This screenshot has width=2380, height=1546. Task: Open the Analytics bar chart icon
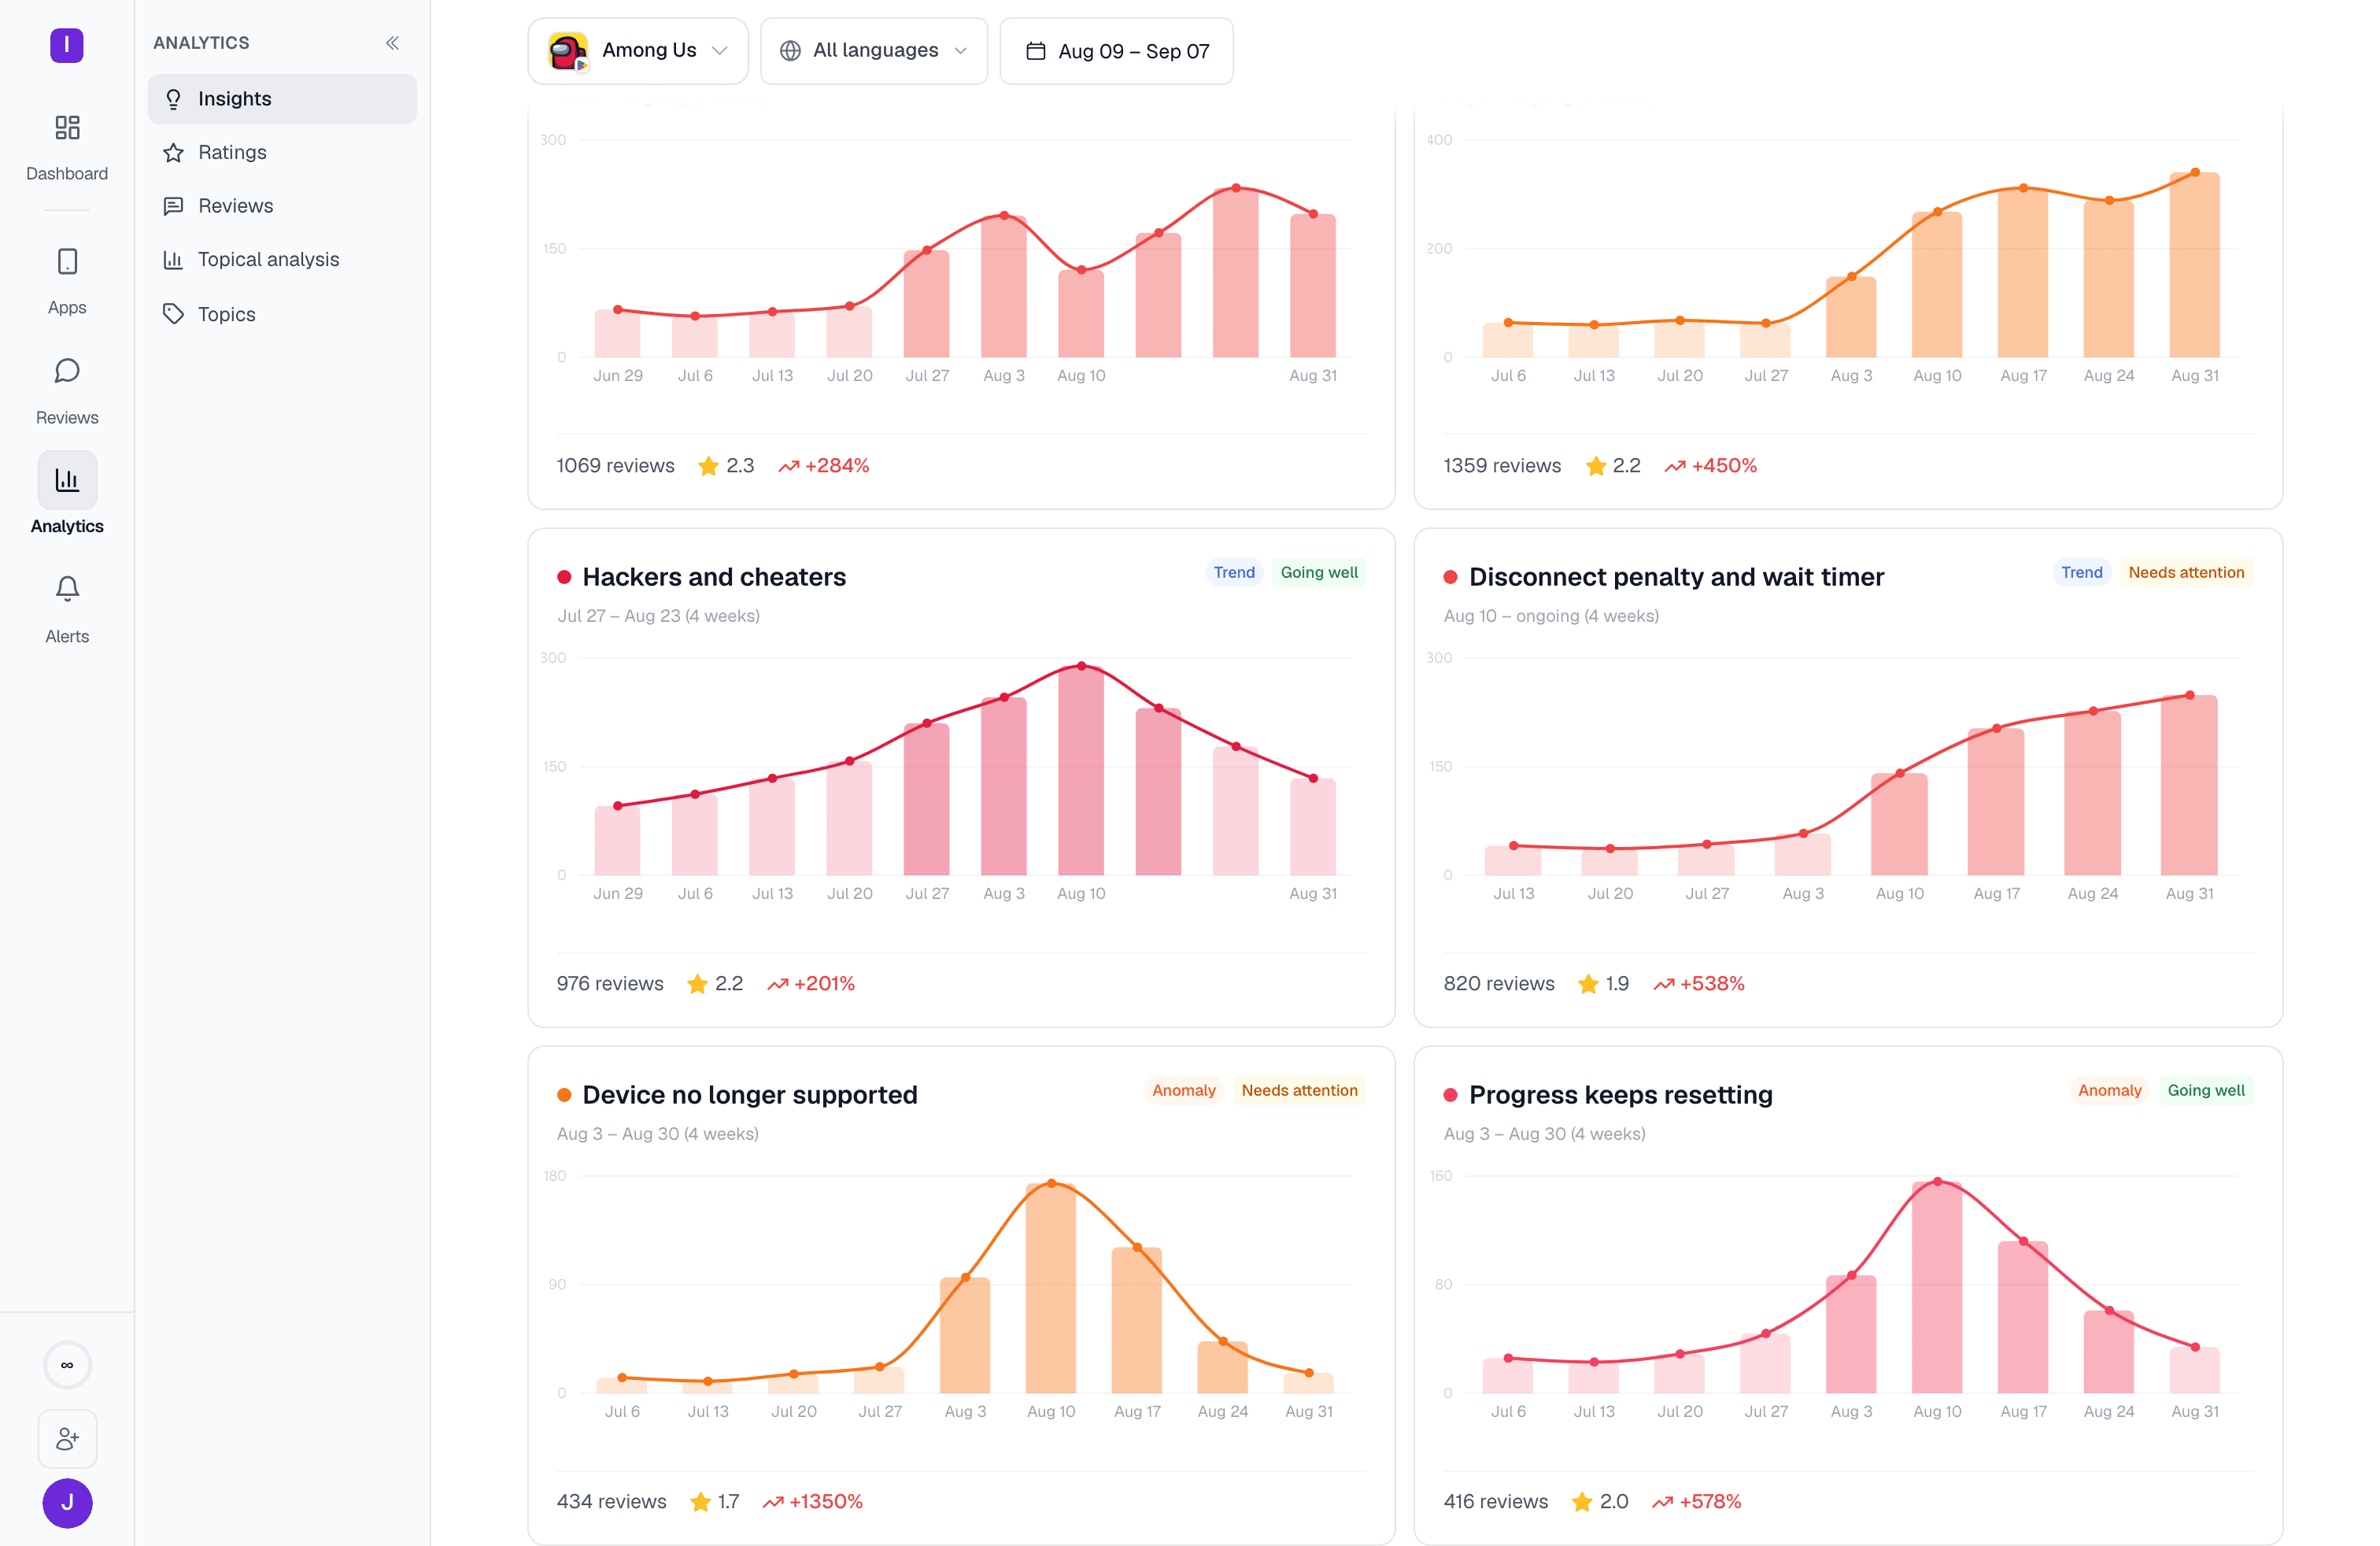pyautogui.click(x=67, y=480)
